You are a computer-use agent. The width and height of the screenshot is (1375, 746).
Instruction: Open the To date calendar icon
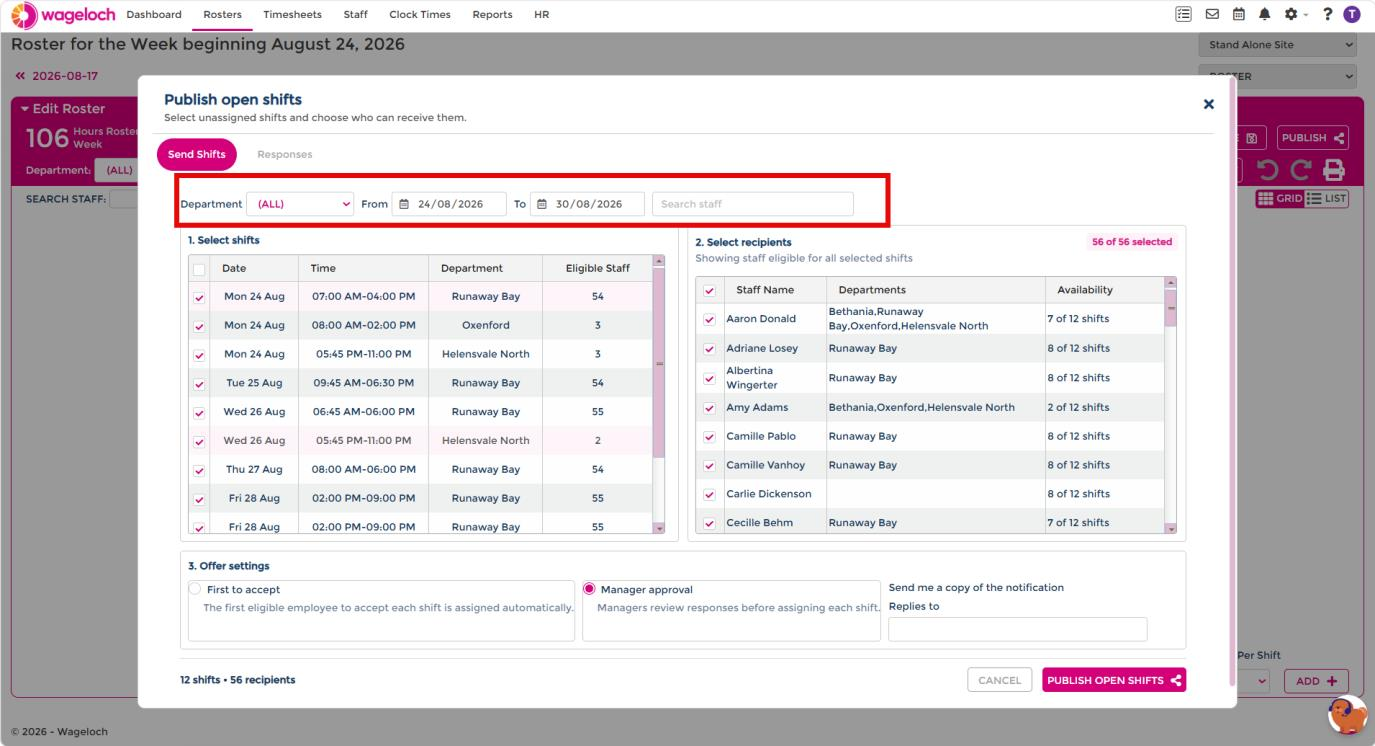(x=543, y=204)
